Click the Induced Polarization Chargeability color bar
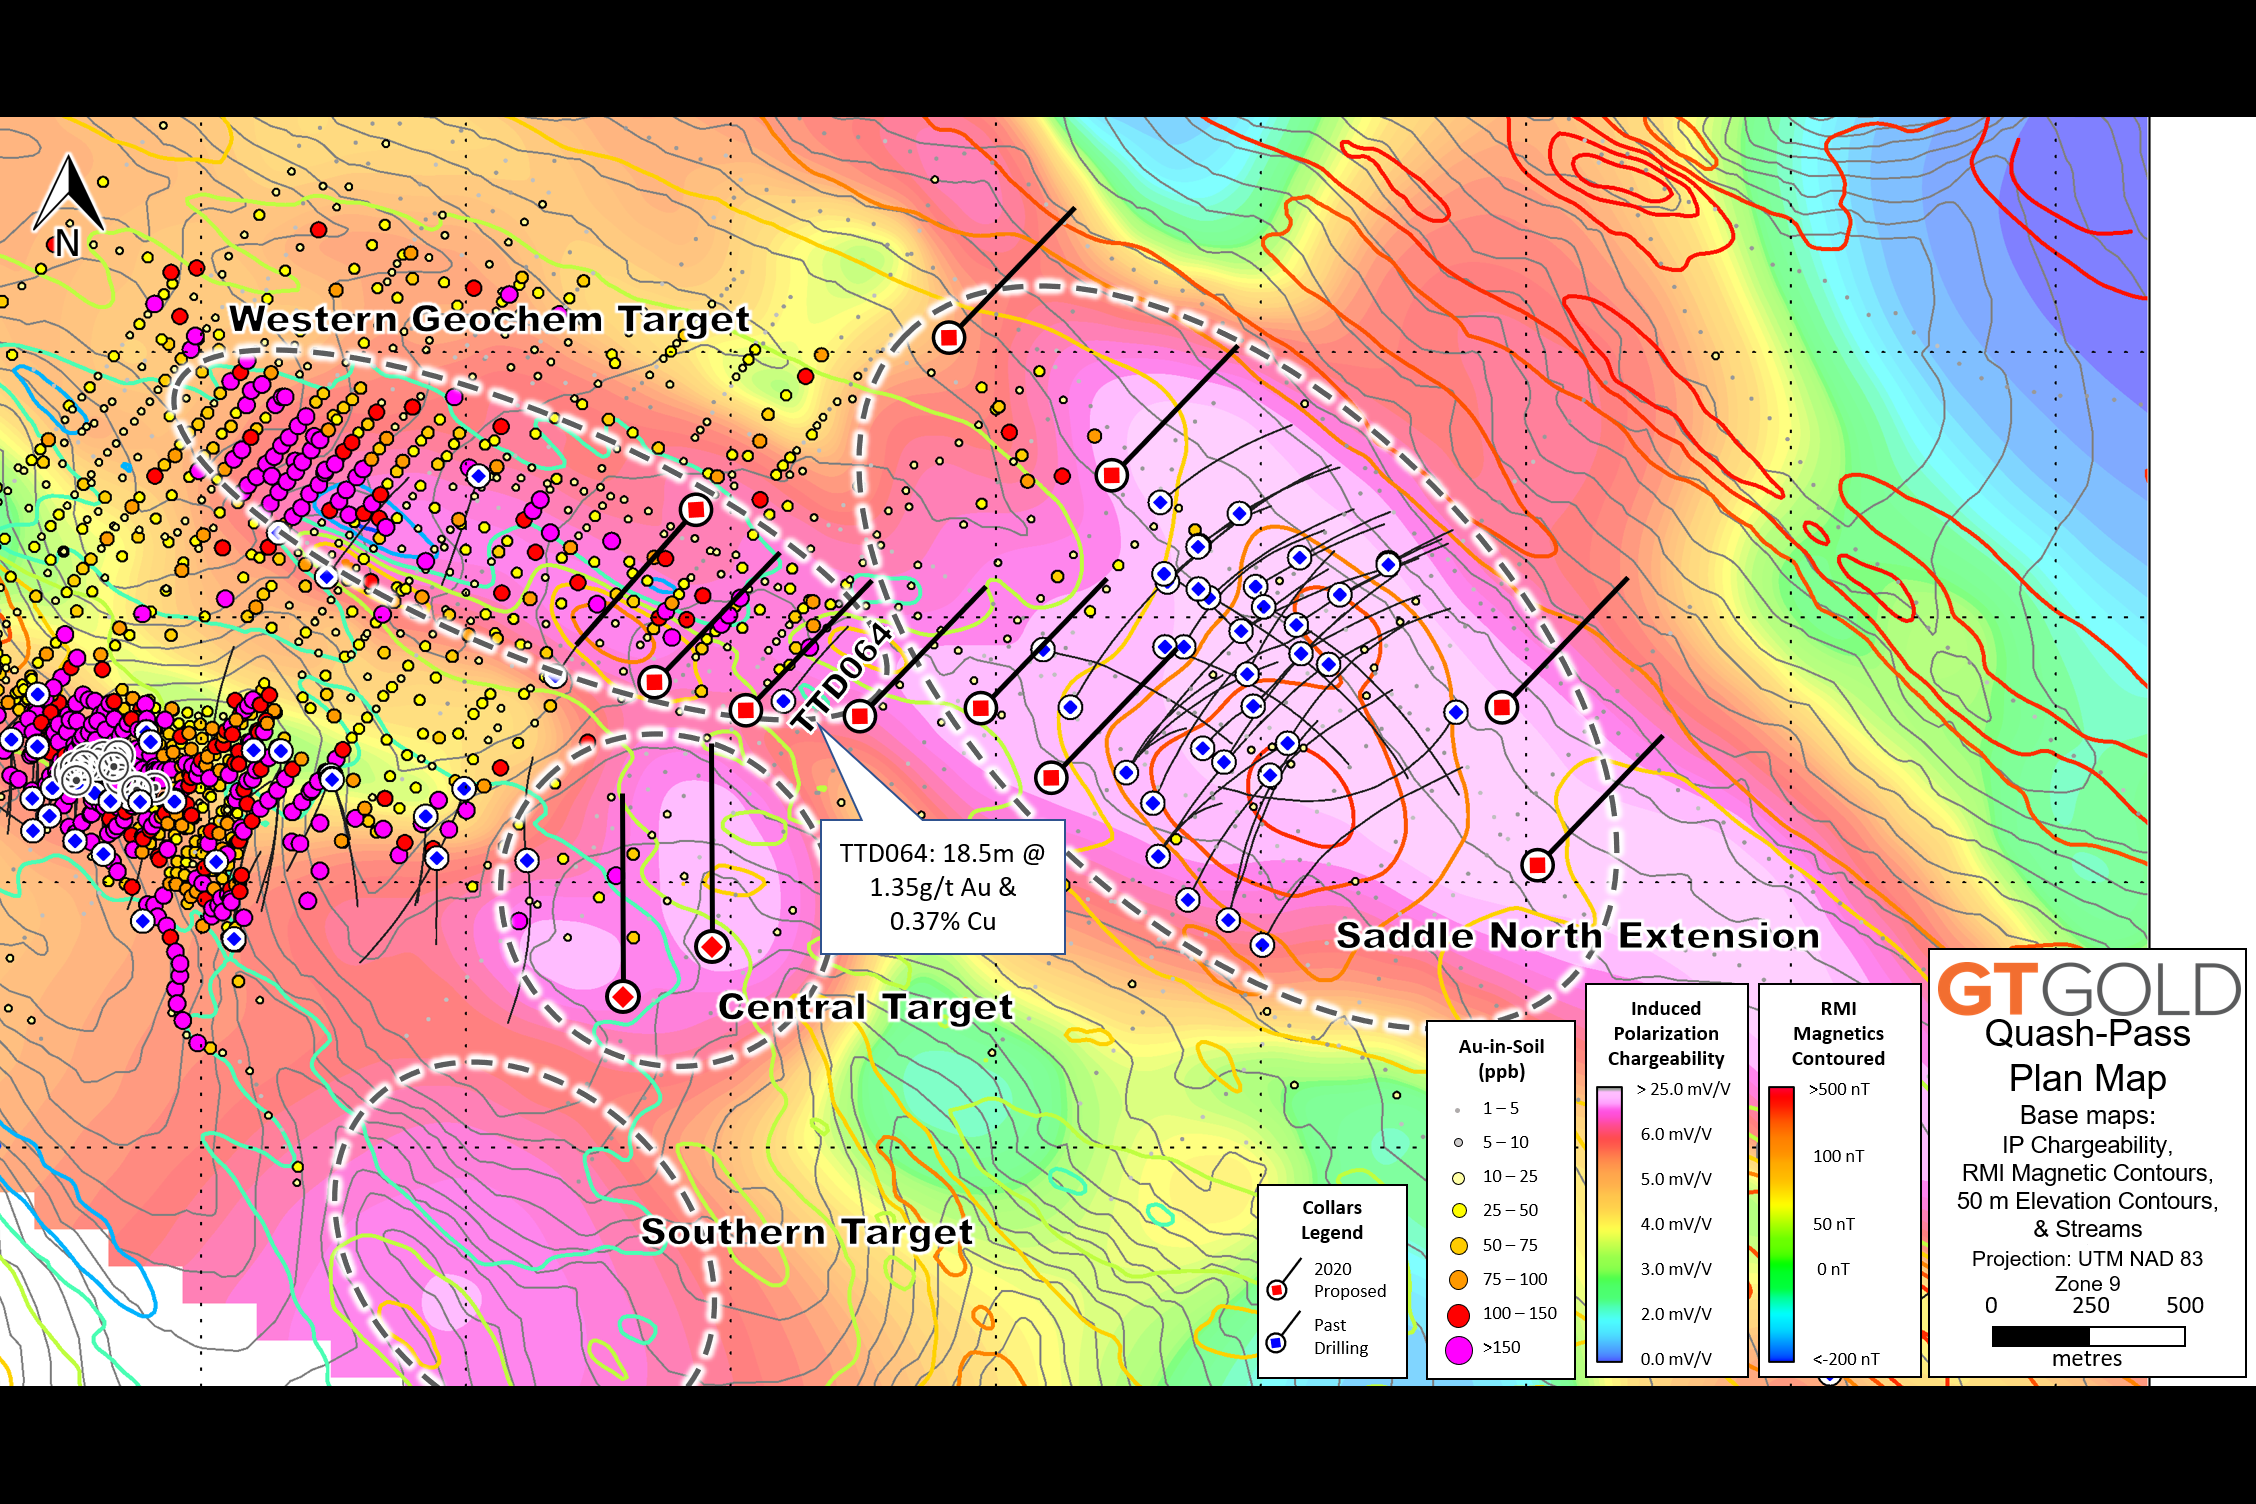Viewport: 2256px width, 1504px height. (x=1609, y=1224)
